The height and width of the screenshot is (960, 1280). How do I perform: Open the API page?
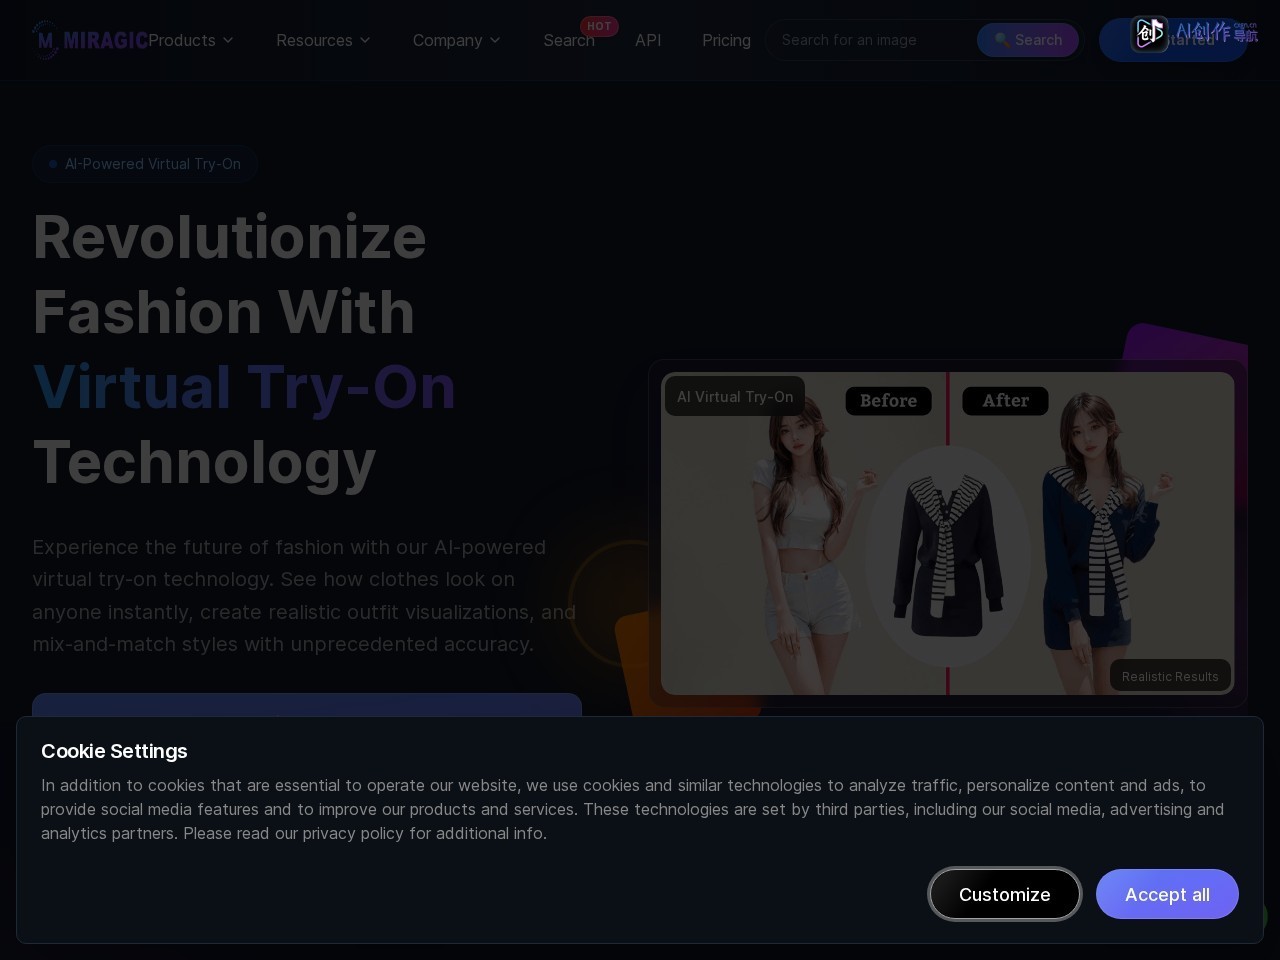[x=648, y=40]
